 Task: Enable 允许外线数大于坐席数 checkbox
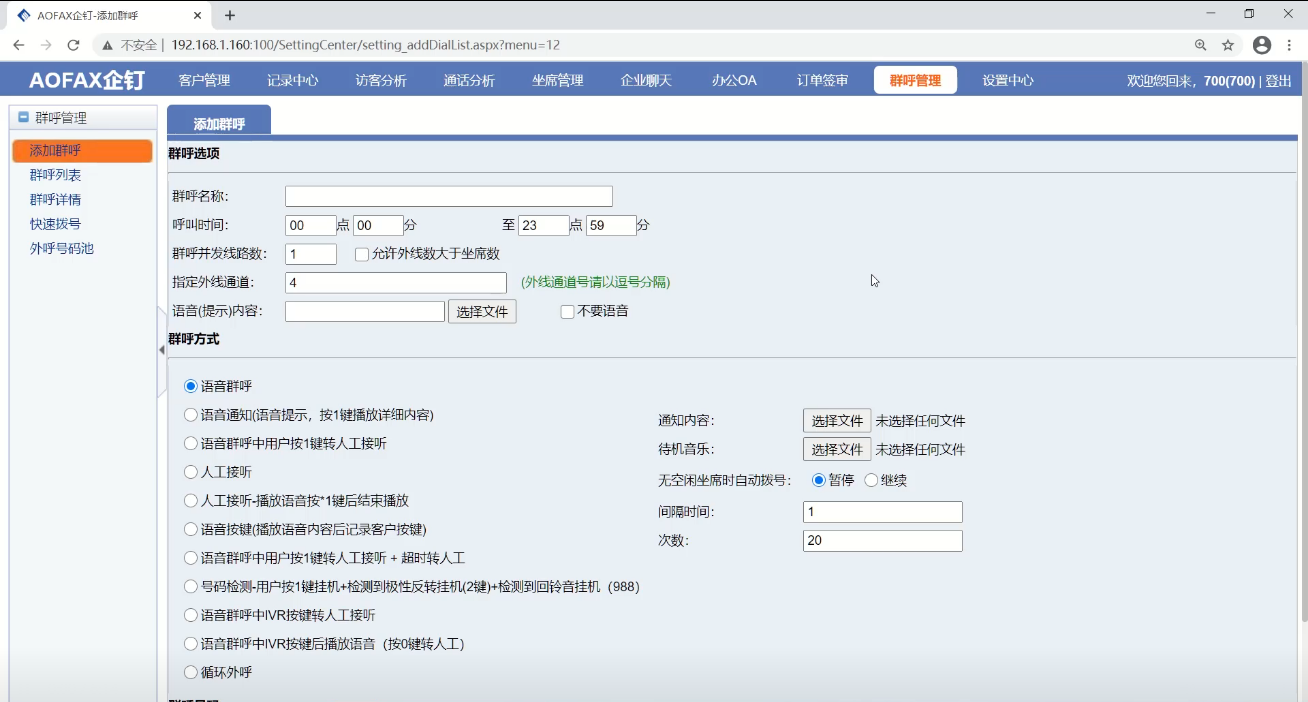(x=362, y=254)
